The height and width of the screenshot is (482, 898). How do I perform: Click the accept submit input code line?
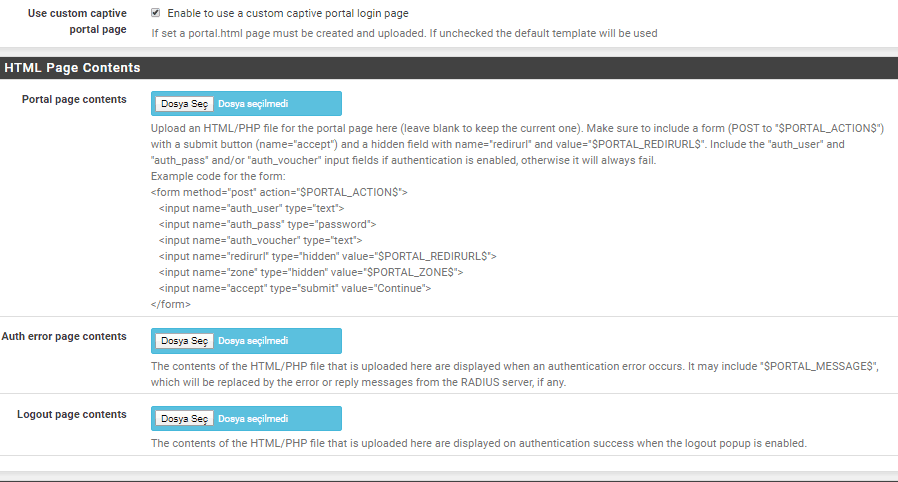coord(294,287)
